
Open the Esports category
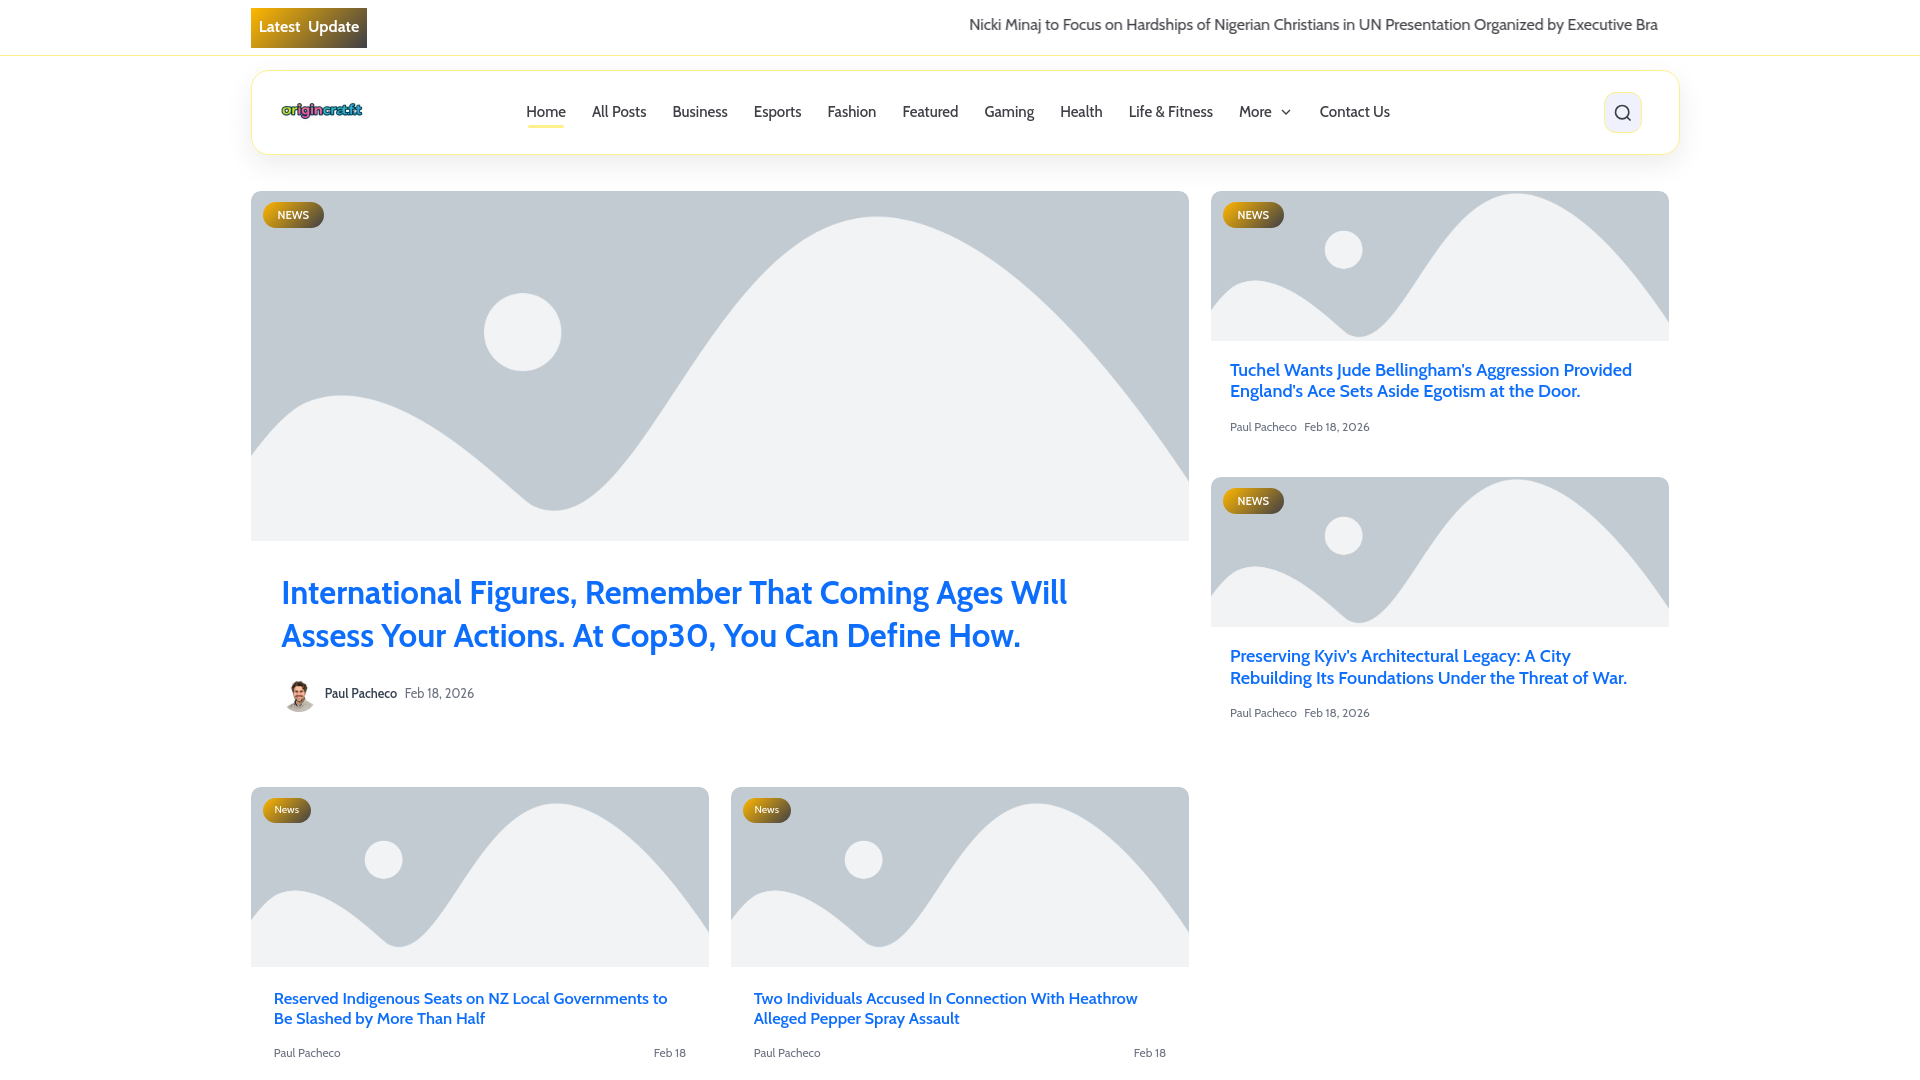coord(777,112)
